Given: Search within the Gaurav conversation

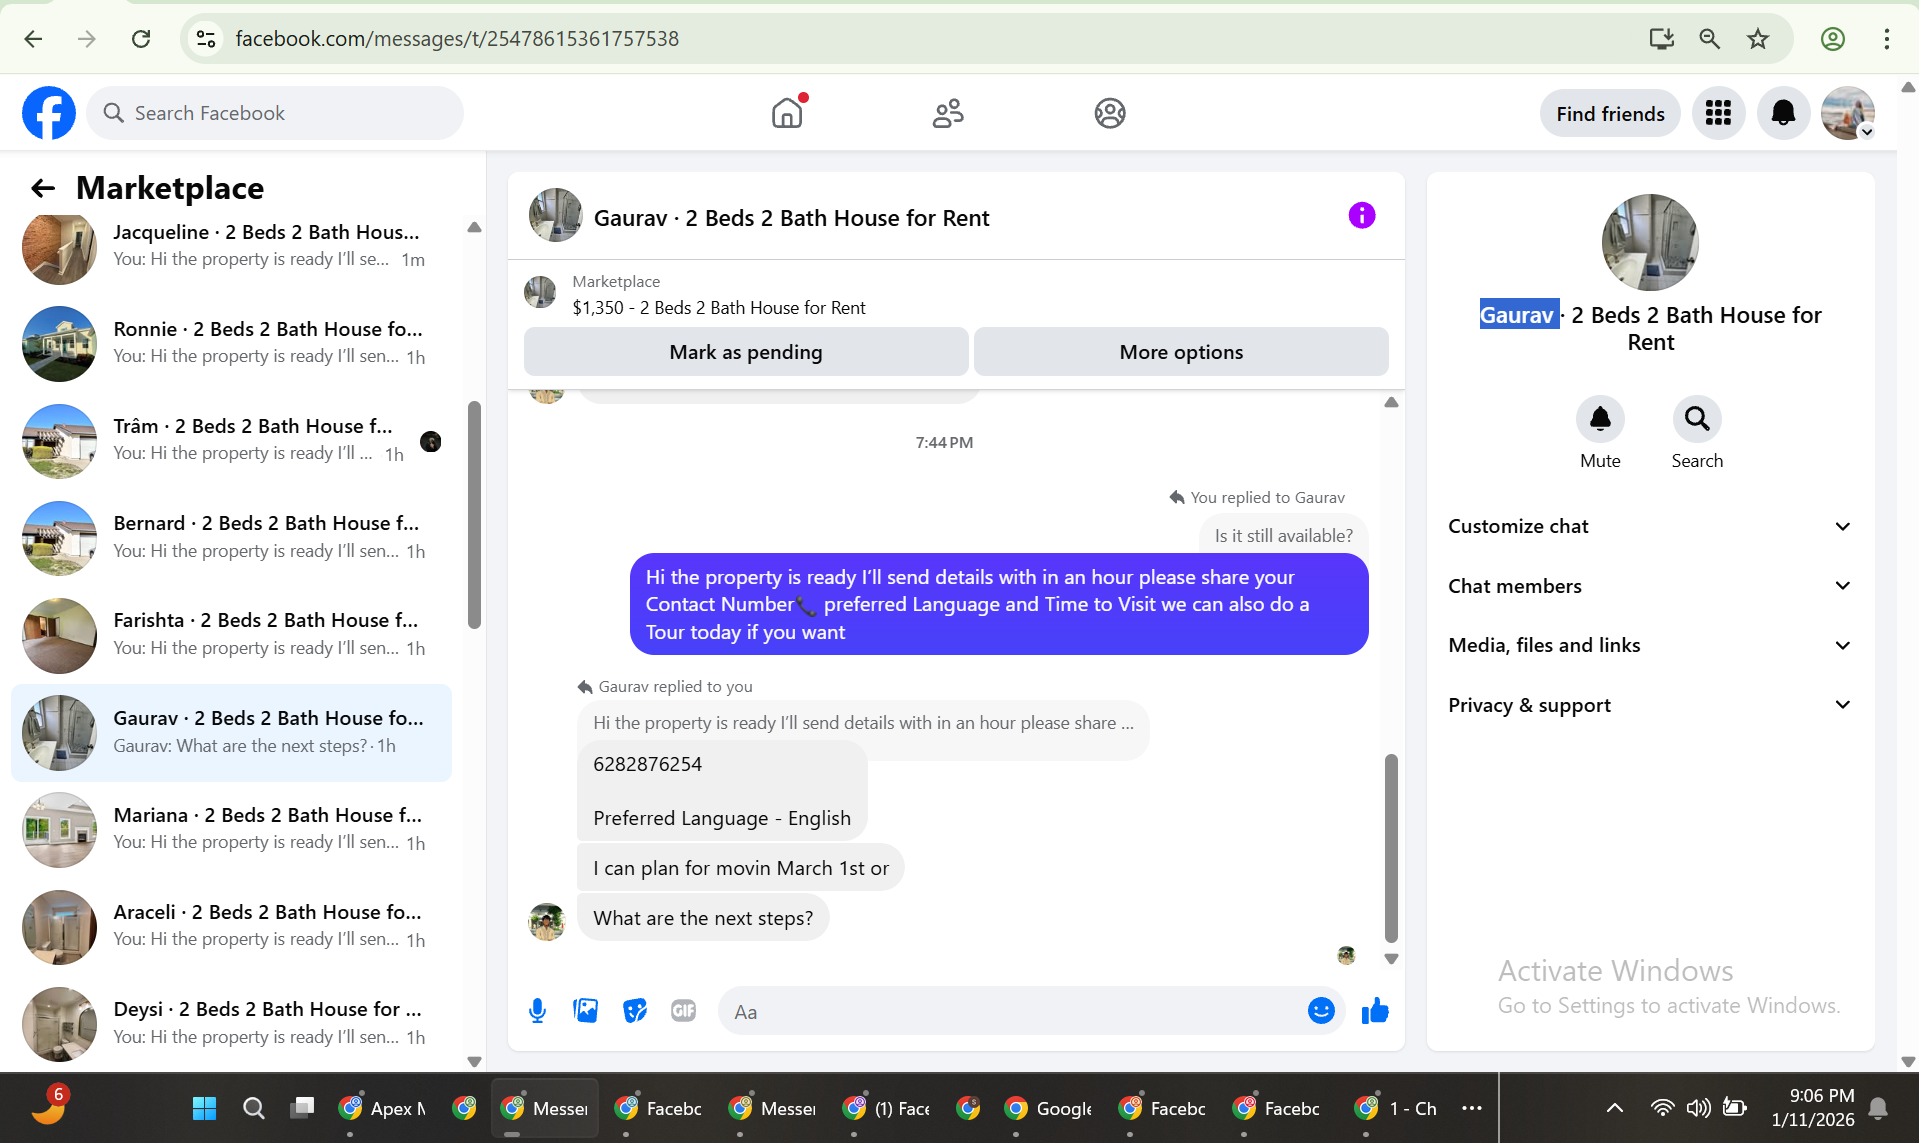Looking at the screenshot, I should tap(1697, 419).
